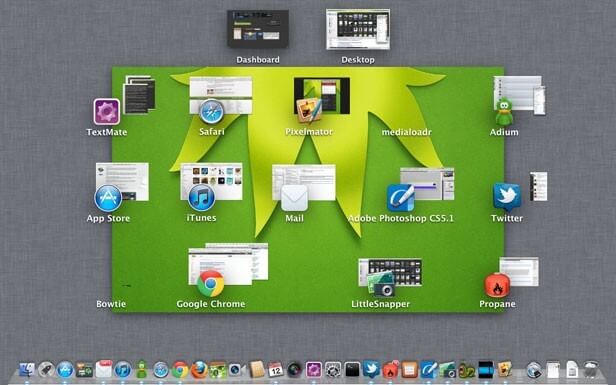Choose the LittleSnapper window thumbnail
This screenshot has height=385, width=616.
point(390,272)
